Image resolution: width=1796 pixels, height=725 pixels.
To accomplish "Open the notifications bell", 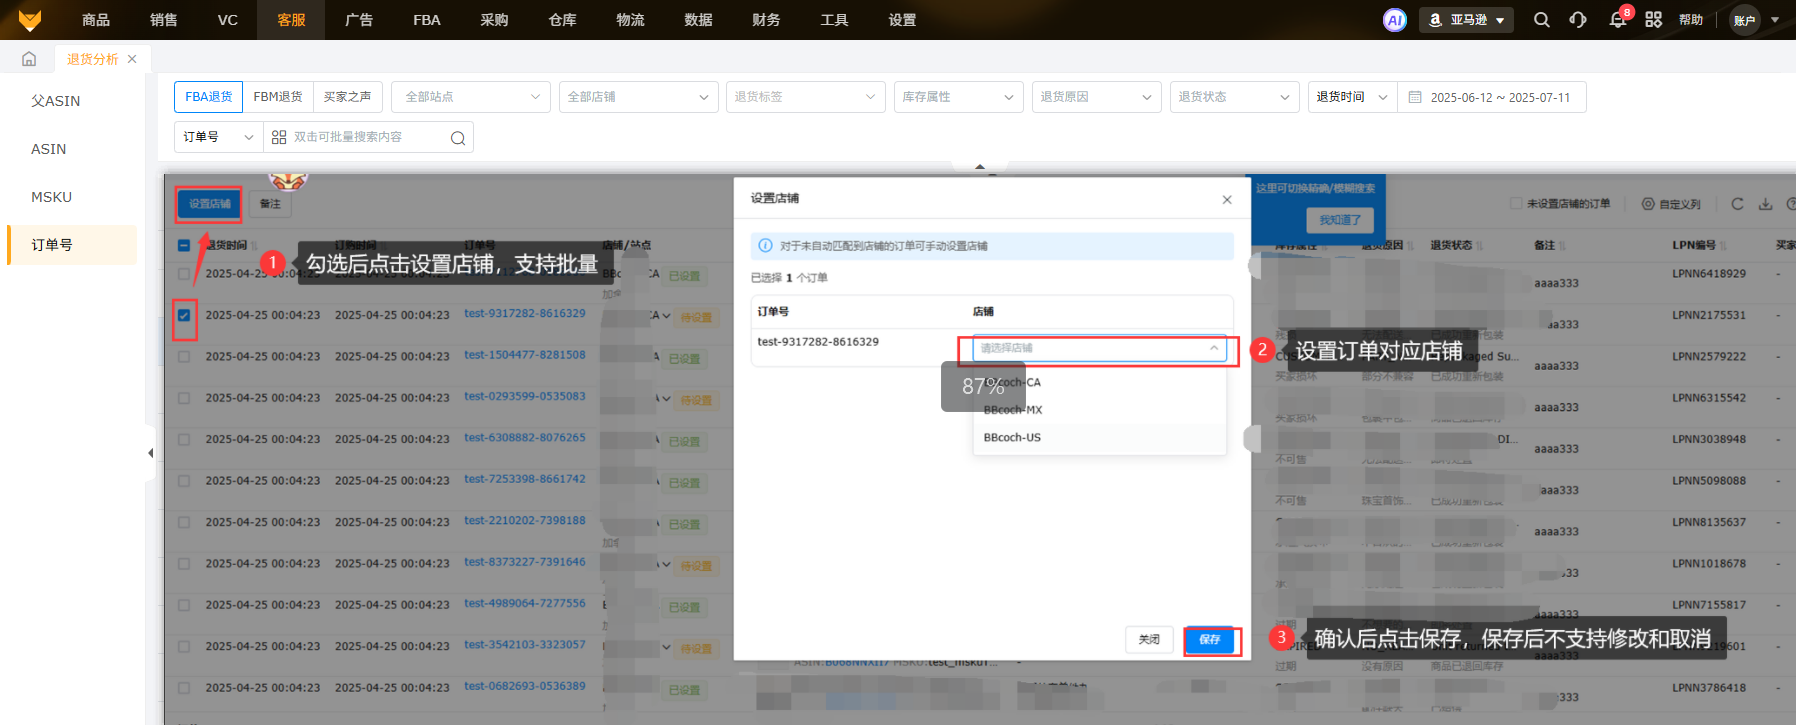I will pos(1617,20).
